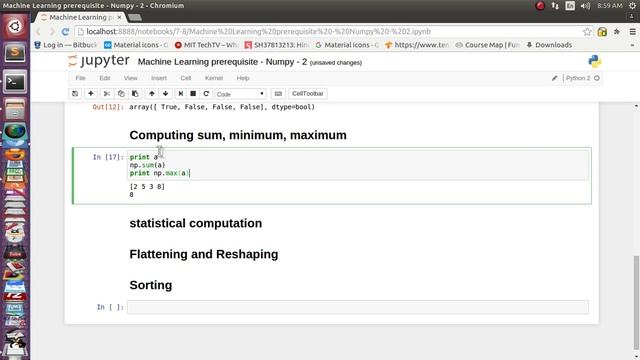Click the address bar URL
Image resolution: width=640 pixels, height=360 pixels.
tap(258, 31)
